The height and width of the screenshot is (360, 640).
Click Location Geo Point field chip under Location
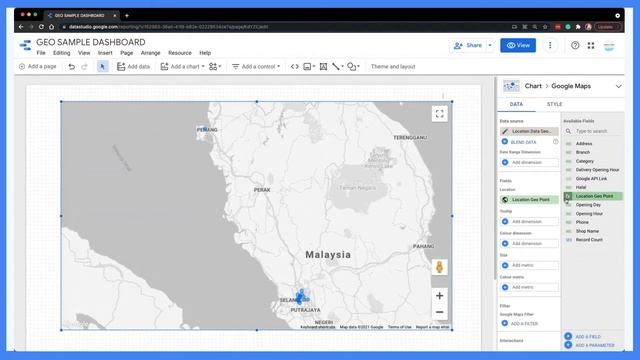[529, 200]
